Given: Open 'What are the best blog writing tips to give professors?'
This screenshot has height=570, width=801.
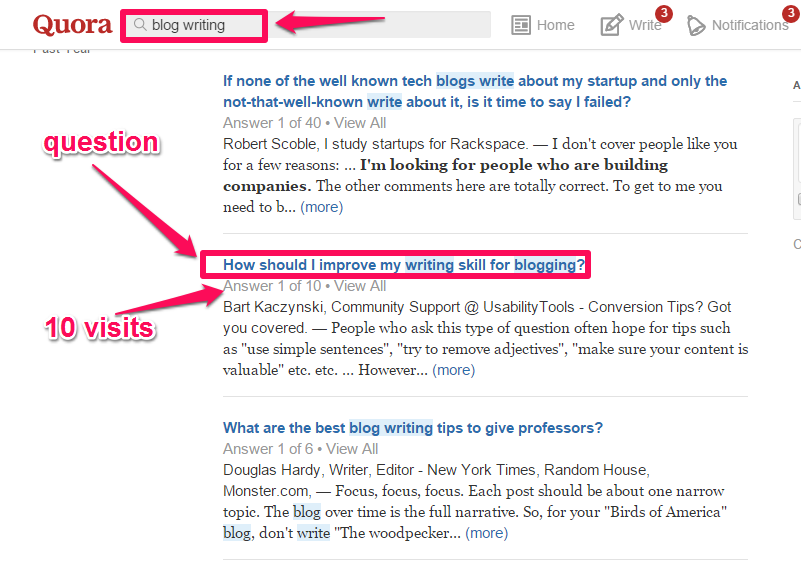Looking at the screenshot, I should point(413,428).
